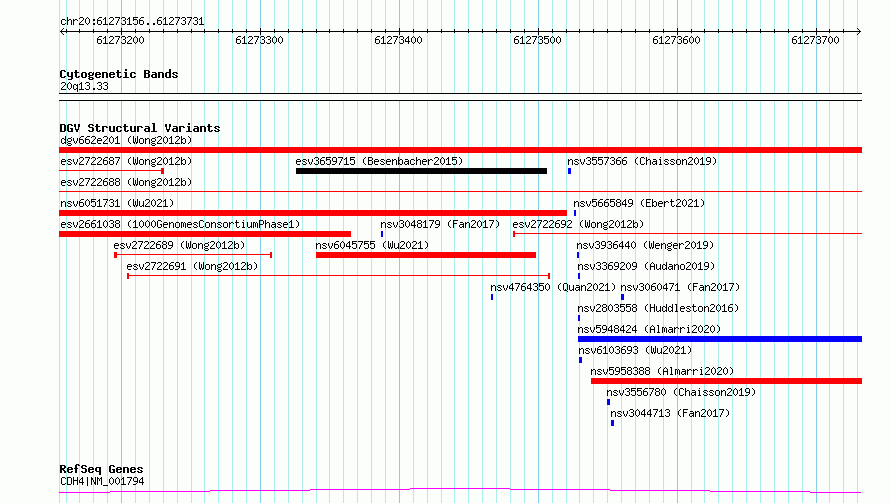Click the small blue marker under nsv3557366
Image resolution: width=890 pixels, height=503 pixels.
(x=569, y=171)
